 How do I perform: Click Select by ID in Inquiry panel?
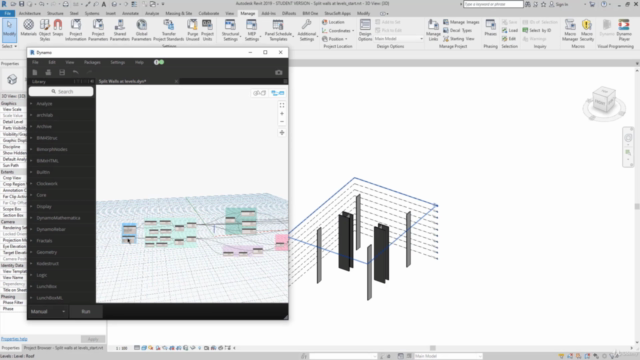537,30
